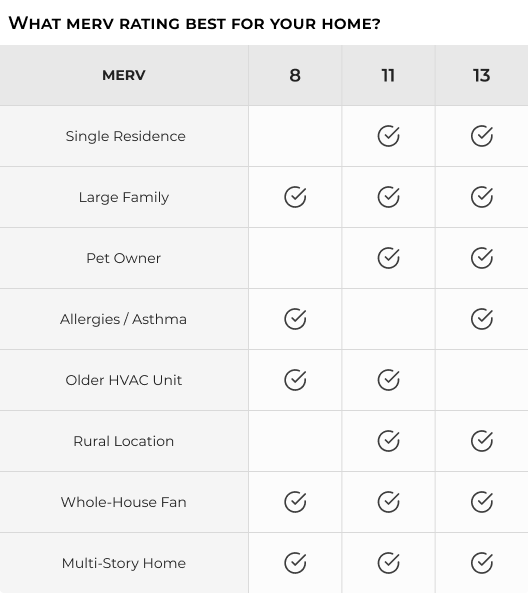
Task: Click the MERV 13 checkmark for Rural Location
Action: (482, 441)
